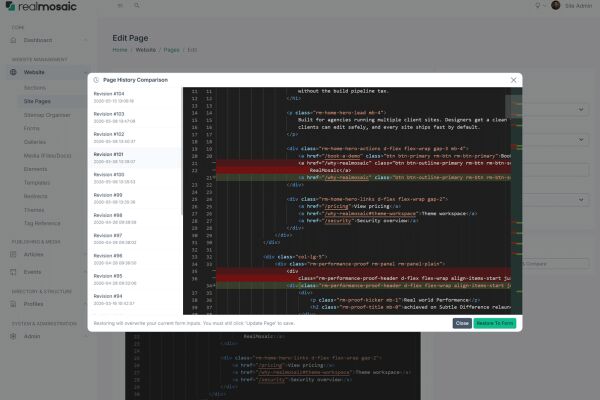Click the red removed line 21 in diff
The image size is (600, 400).
364,163
